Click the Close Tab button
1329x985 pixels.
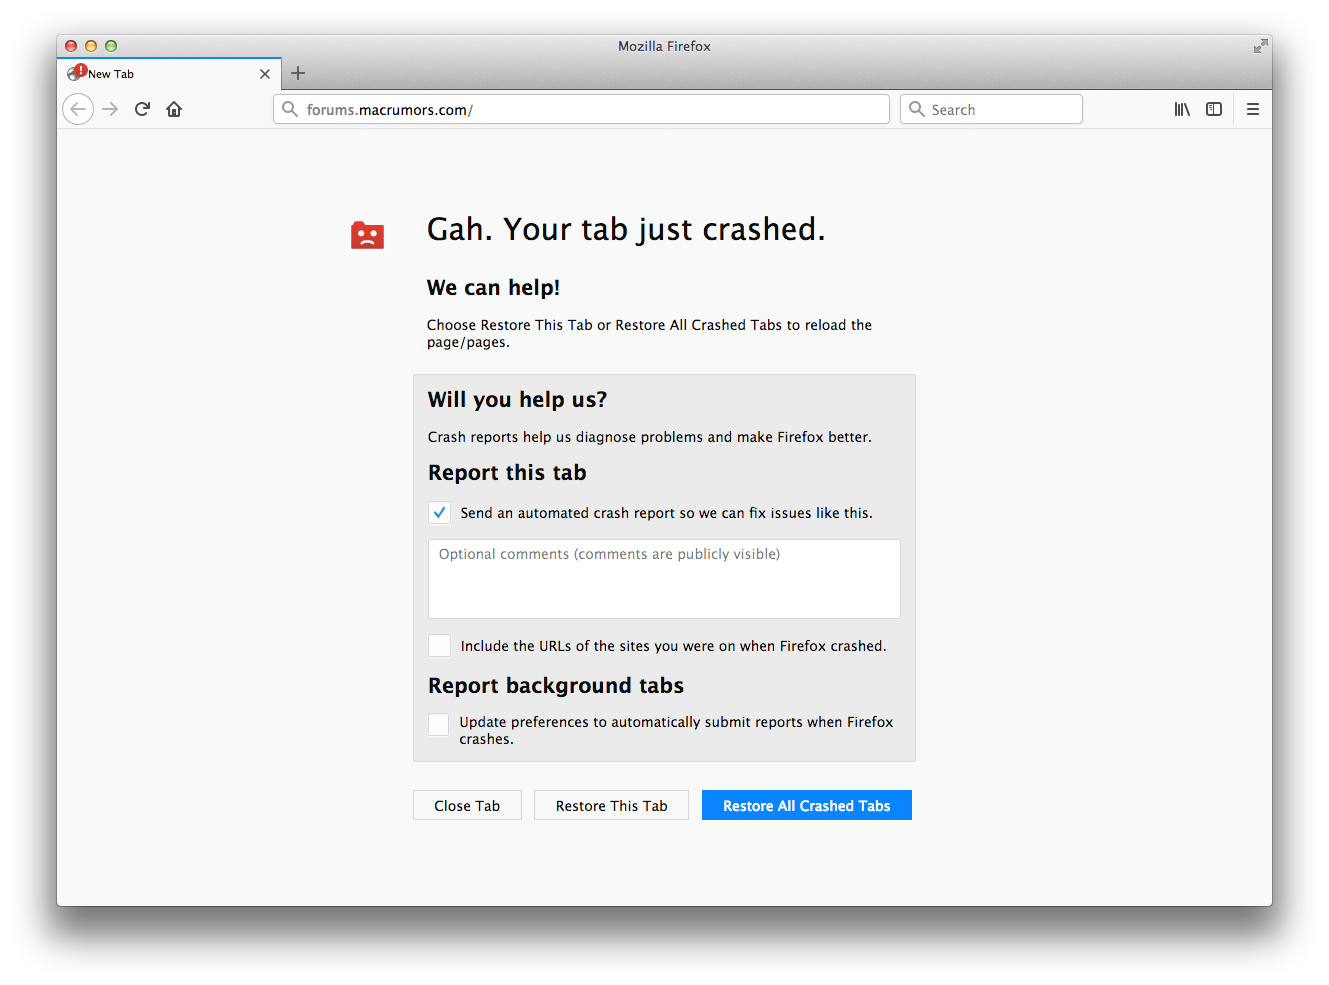467,805
